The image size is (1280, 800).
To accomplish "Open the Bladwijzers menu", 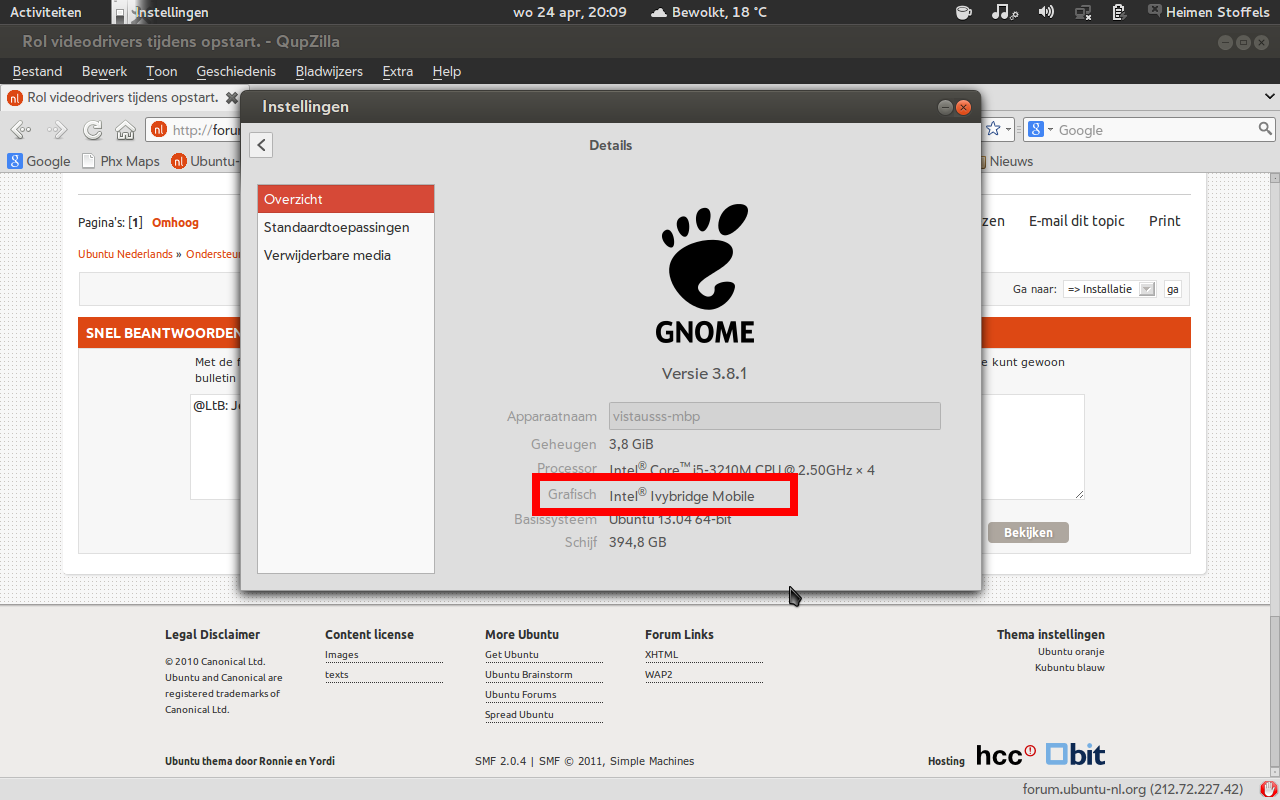I will (x=329, y=71).
